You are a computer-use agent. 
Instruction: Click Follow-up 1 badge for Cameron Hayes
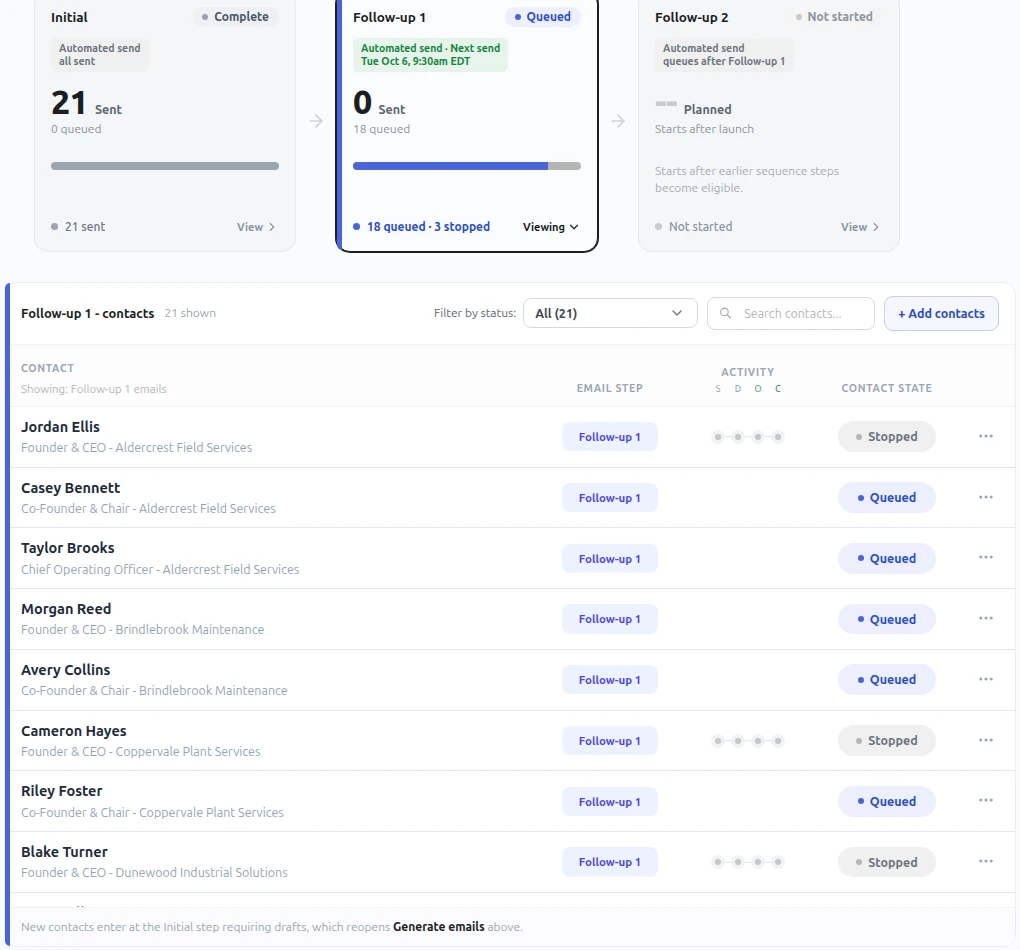tap(610, 740)
